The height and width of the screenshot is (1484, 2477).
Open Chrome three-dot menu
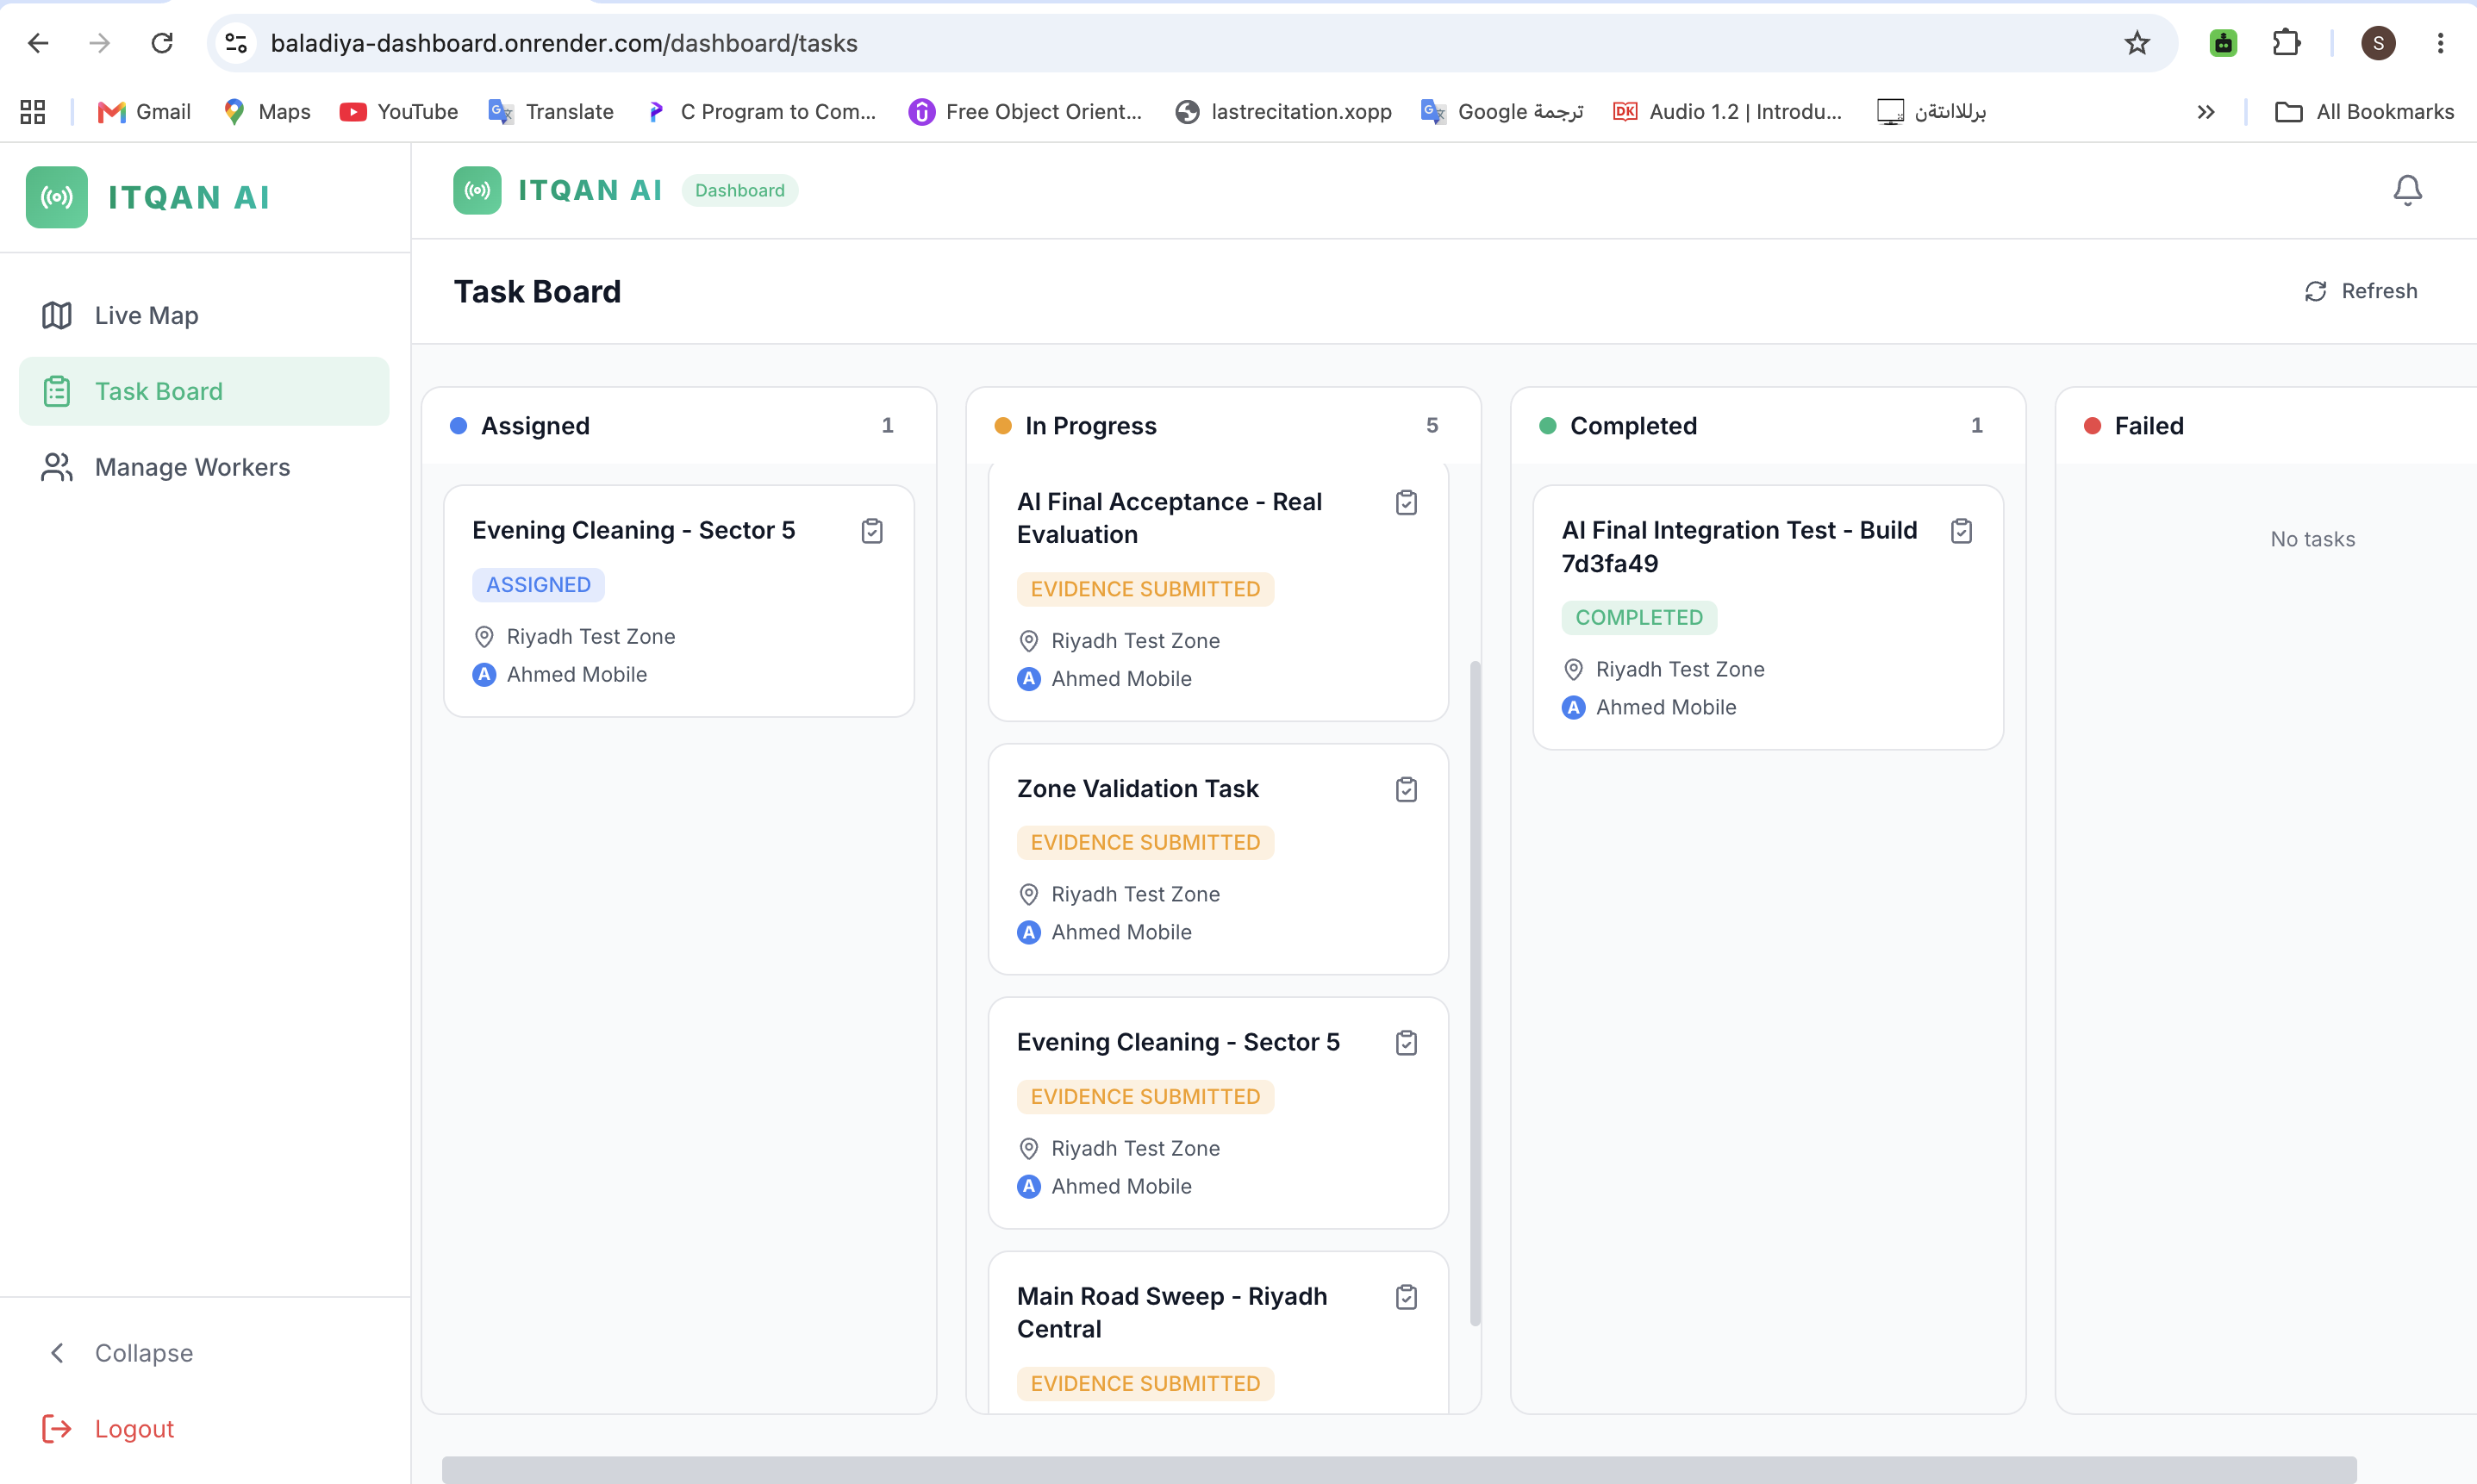(2440, 43)
